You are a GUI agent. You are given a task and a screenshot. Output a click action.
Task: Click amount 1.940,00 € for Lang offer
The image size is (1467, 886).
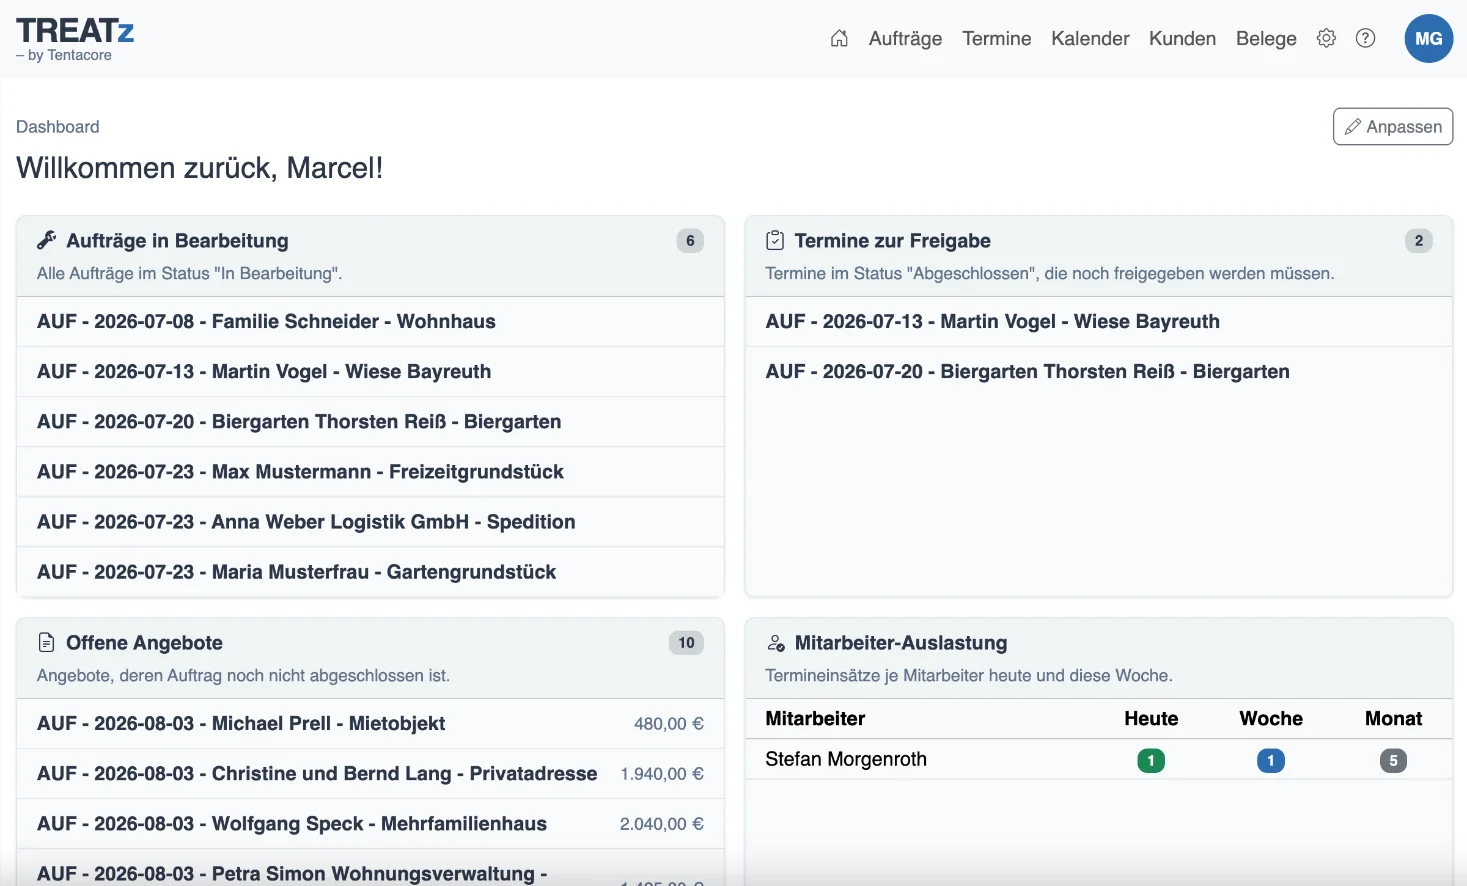[x=662, y=773]
